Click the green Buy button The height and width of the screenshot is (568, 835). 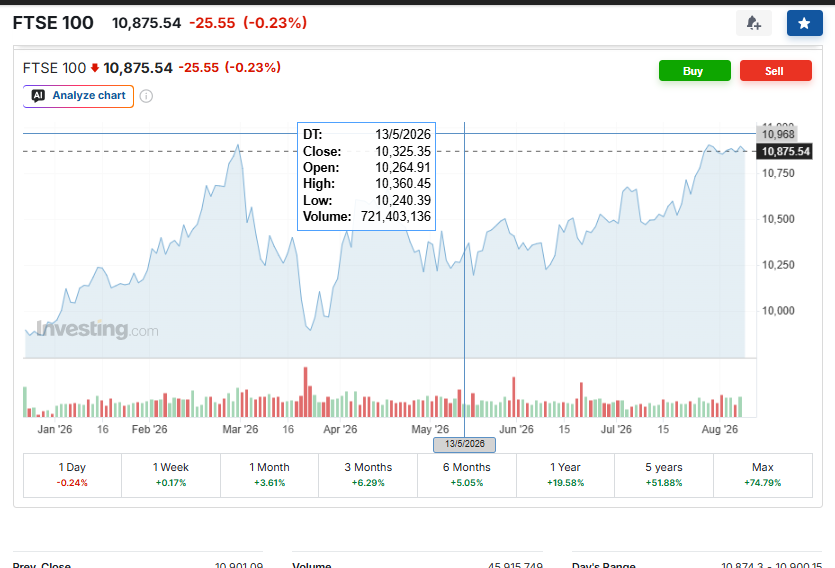tap(694, 71)
